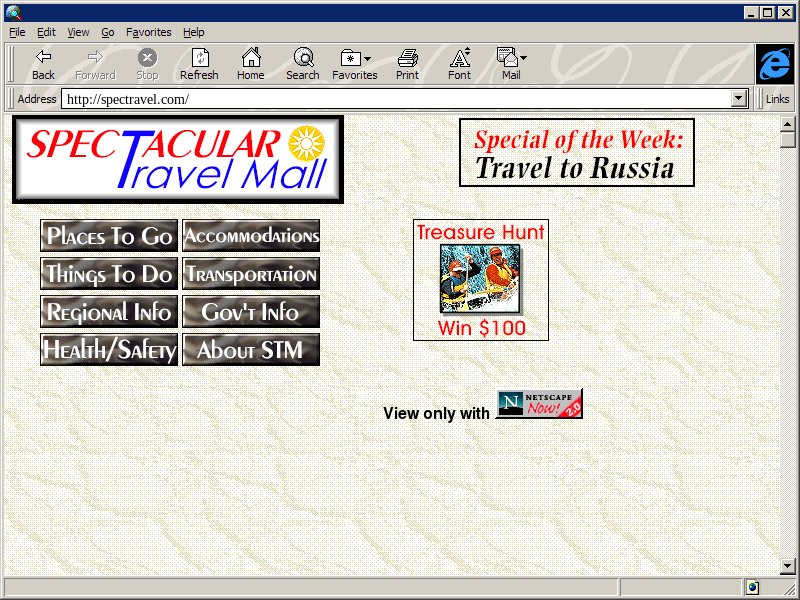
Task: Click the Back arrow toolbar icon
Action: (43, 58)
